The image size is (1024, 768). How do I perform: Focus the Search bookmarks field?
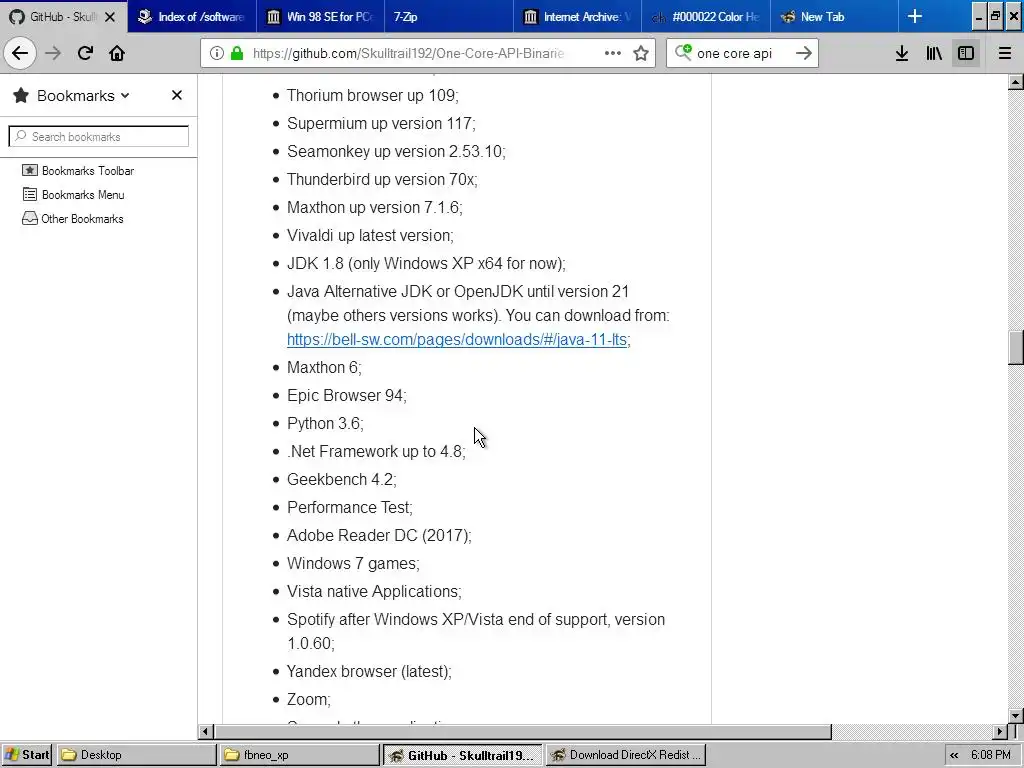coord(99,136)
